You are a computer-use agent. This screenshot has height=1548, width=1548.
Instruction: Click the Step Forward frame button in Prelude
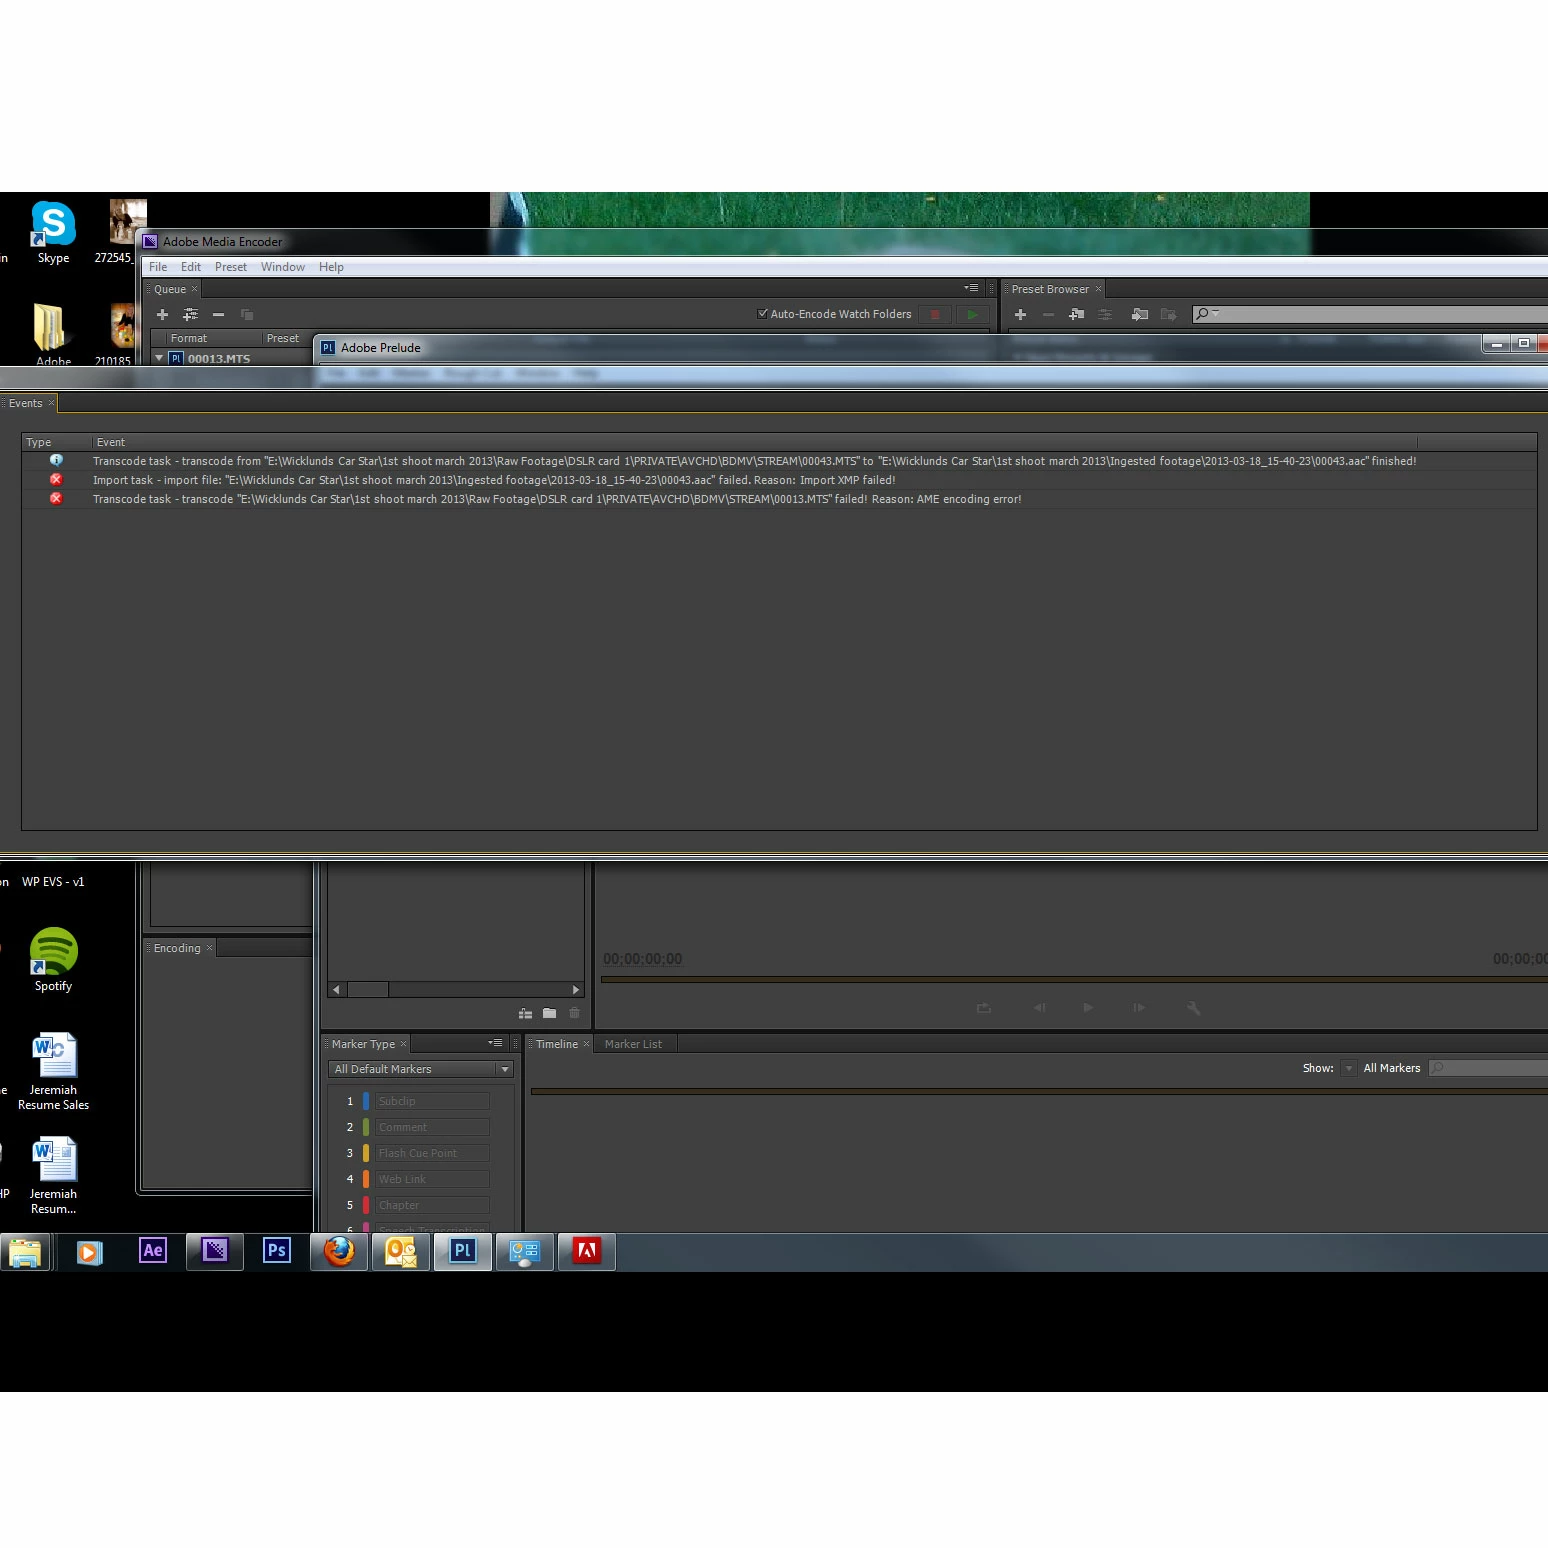(x=1139, y=1008)
